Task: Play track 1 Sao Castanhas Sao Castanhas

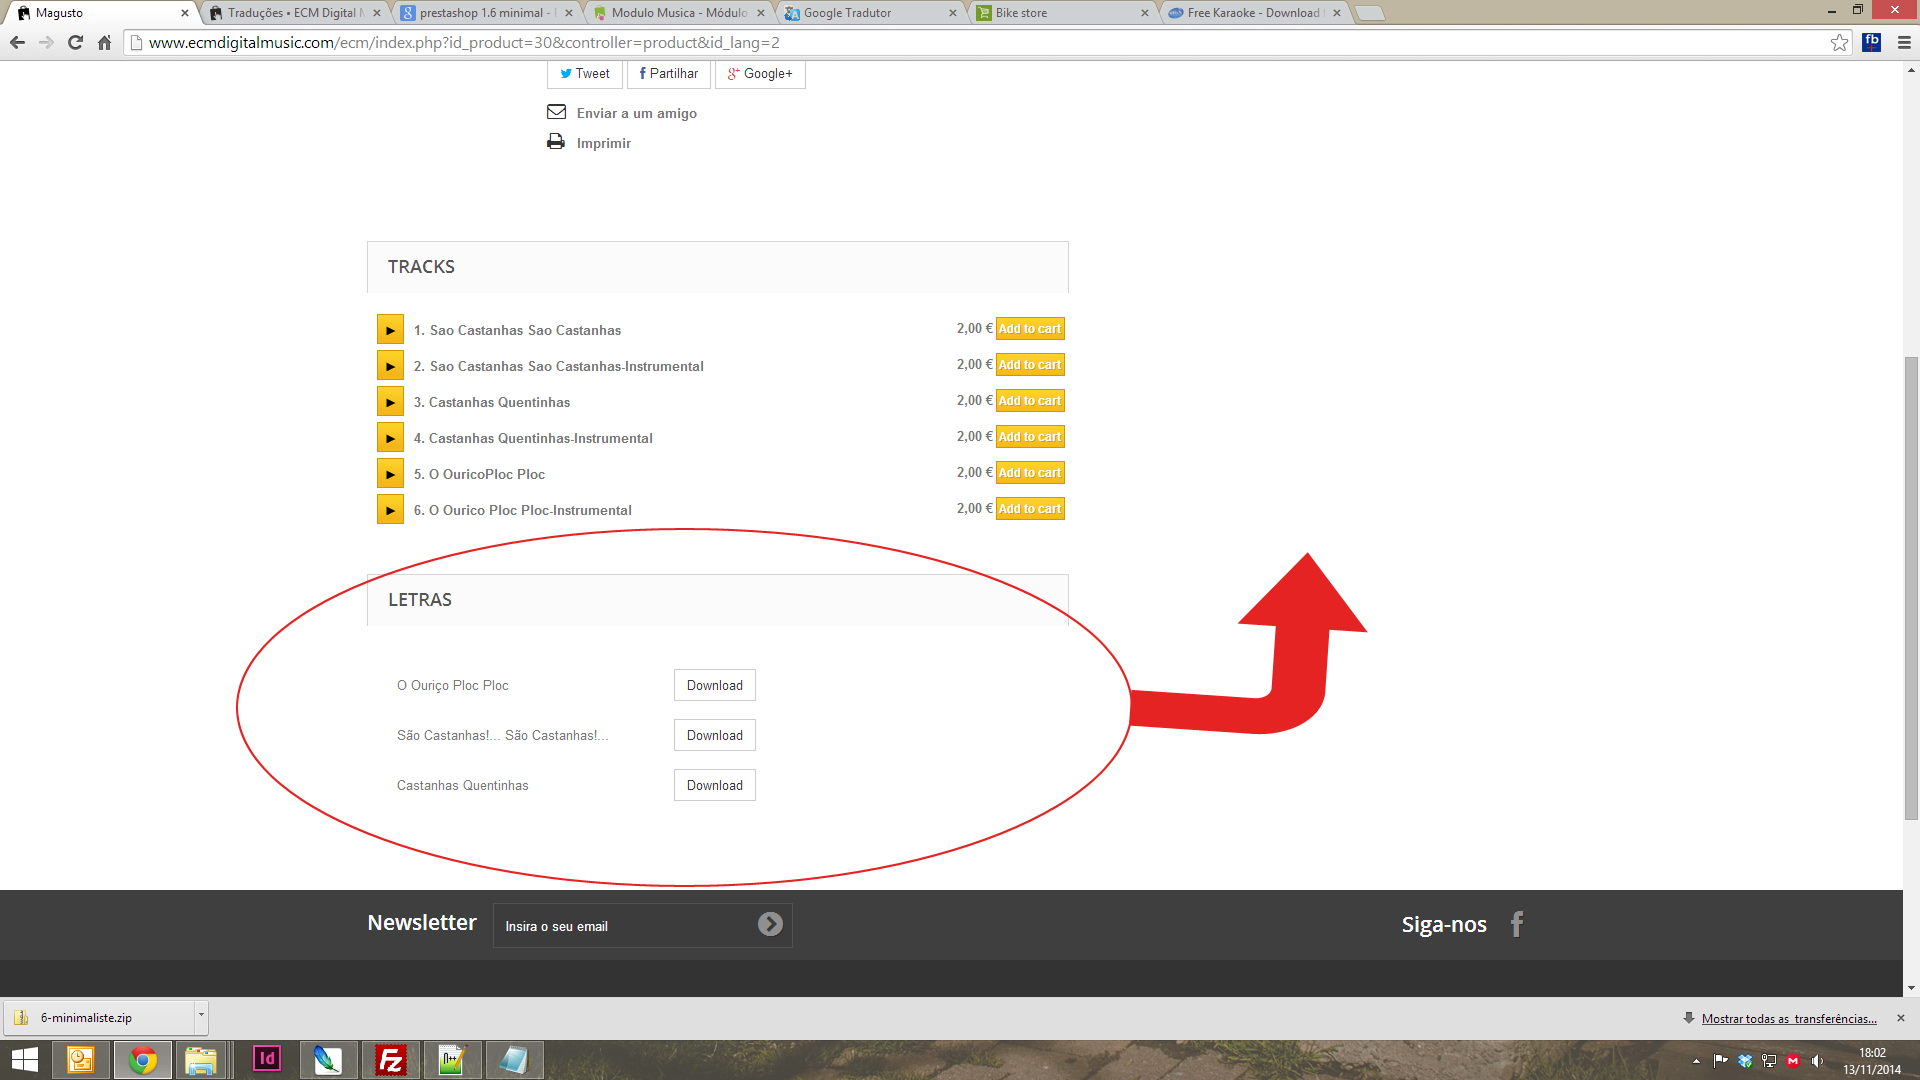Action: pos(390,330)
